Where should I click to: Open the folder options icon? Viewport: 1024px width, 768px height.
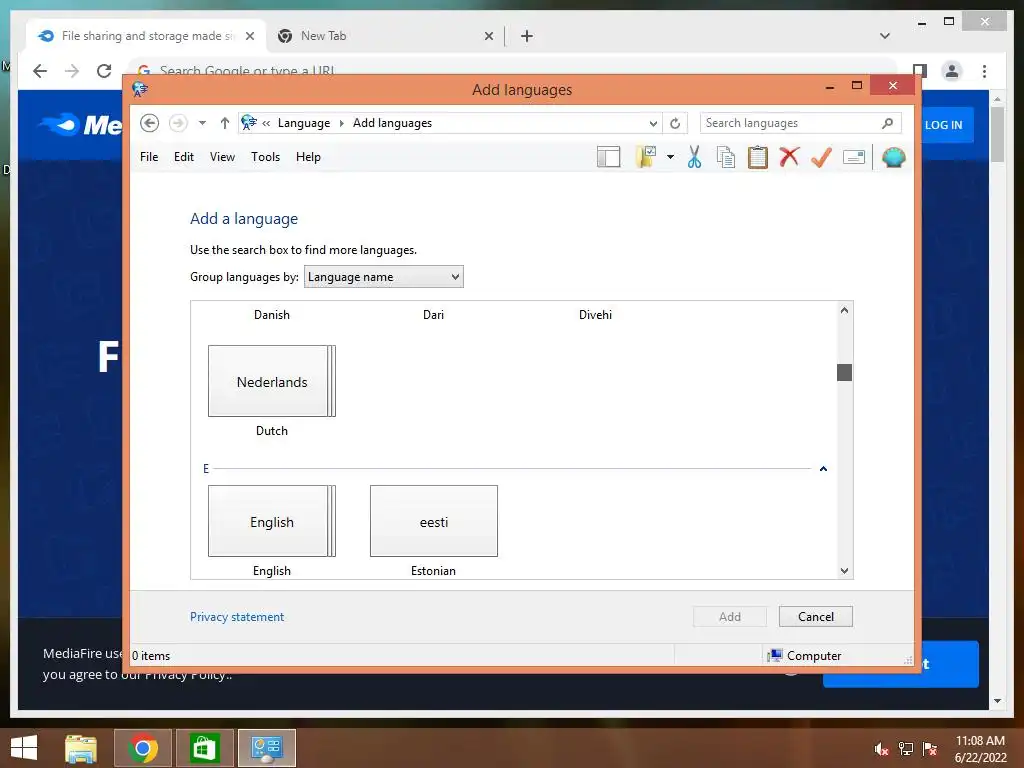(645, 157)
